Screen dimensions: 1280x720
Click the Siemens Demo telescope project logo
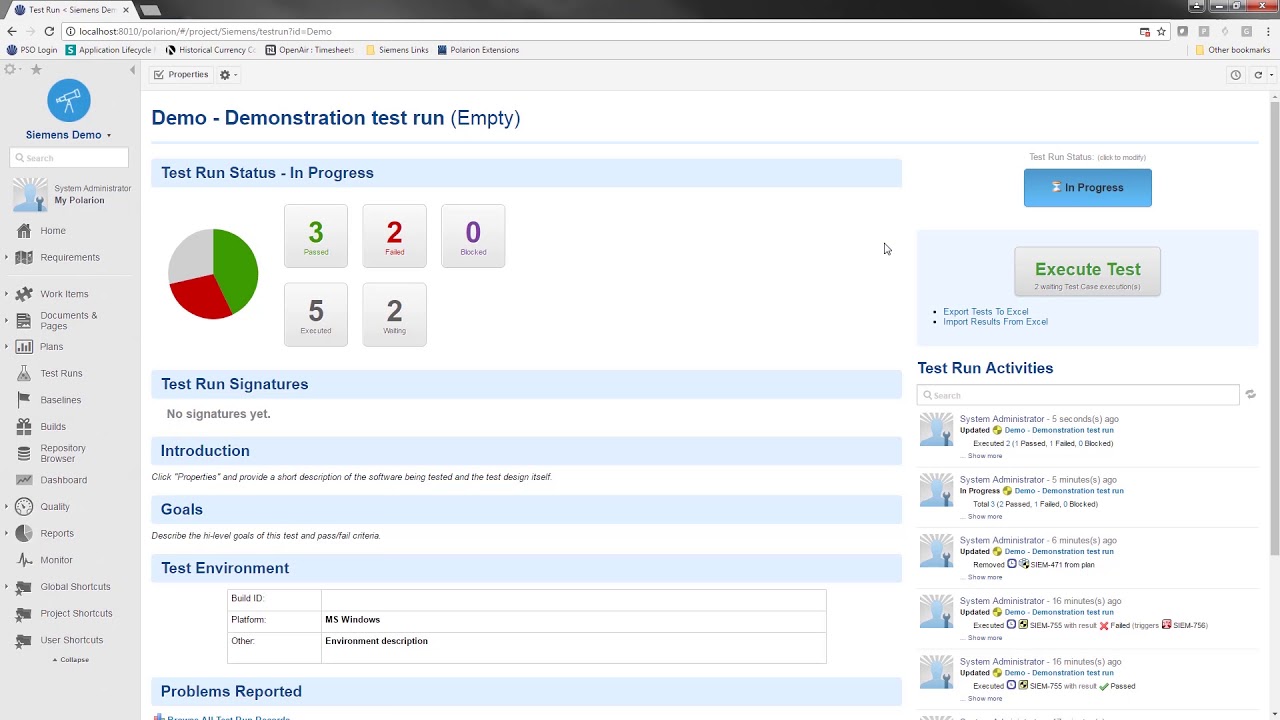click(x=69, y=100)
